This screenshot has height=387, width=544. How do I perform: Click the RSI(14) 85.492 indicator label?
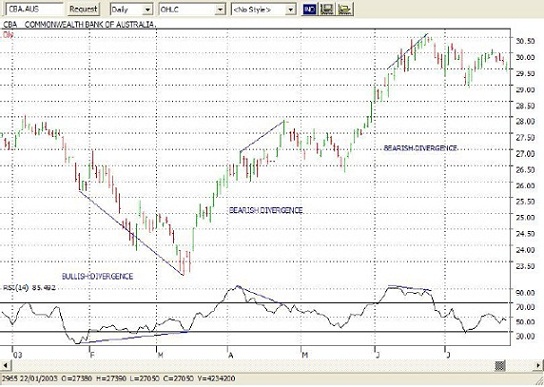coord(29,287)
